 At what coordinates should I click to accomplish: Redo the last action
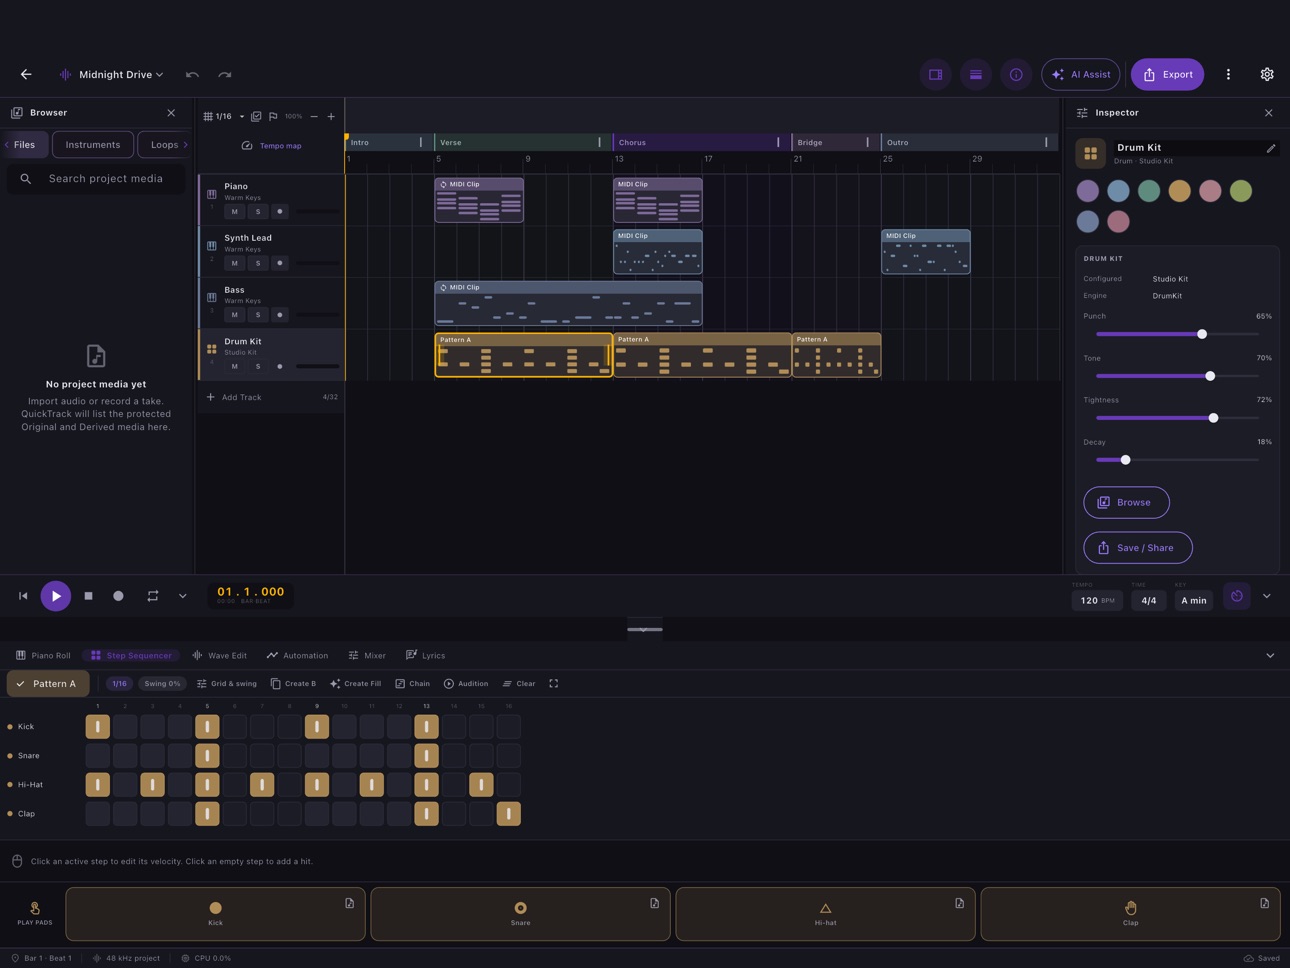click(x=225, y=74)
